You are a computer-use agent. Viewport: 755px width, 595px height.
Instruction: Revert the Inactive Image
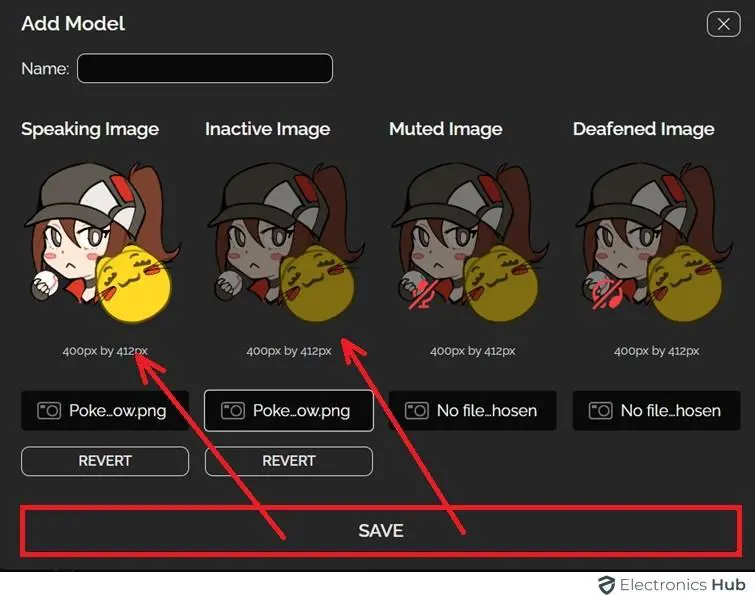pyautogui.click(x=289, y=461)
